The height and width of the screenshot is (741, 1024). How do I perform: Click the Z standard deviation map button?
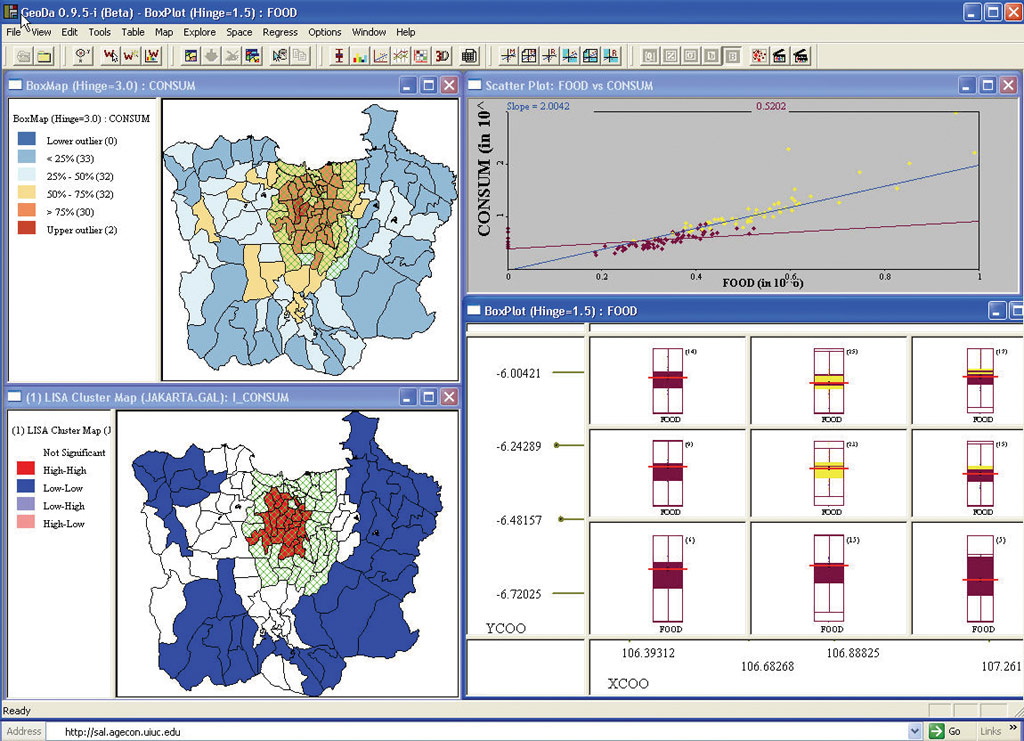(x=670, y=56)
